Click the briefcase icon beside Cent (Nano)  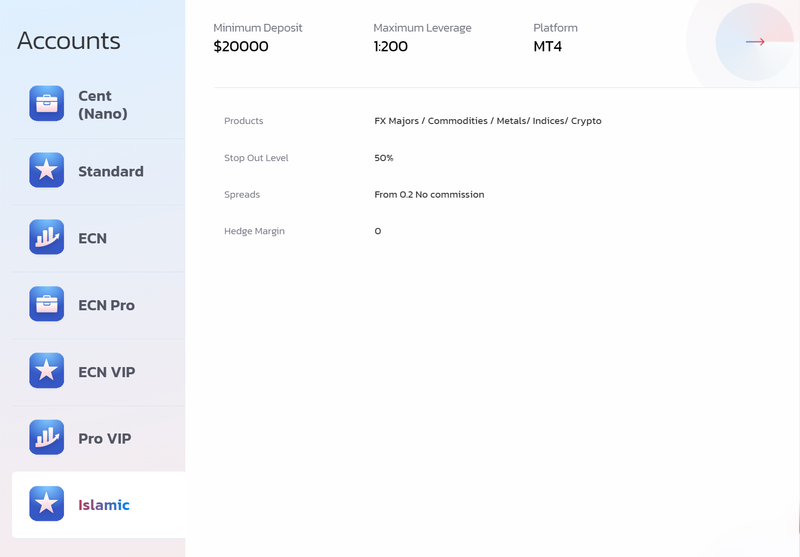pyautogui.click(x=46, y=104)
